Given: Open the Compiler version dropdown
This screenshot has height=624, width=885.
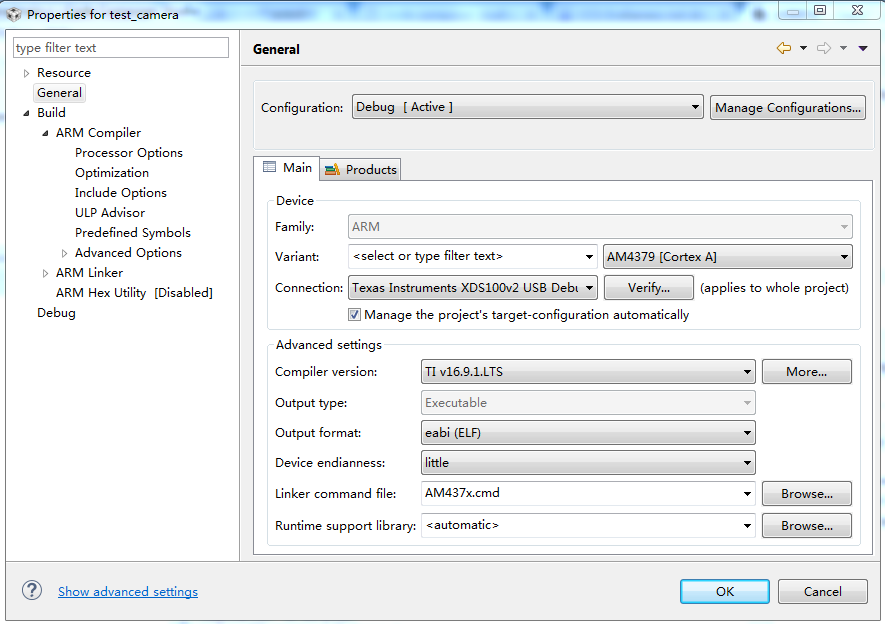Looking at the screenshot, I should tap(588, 372).
